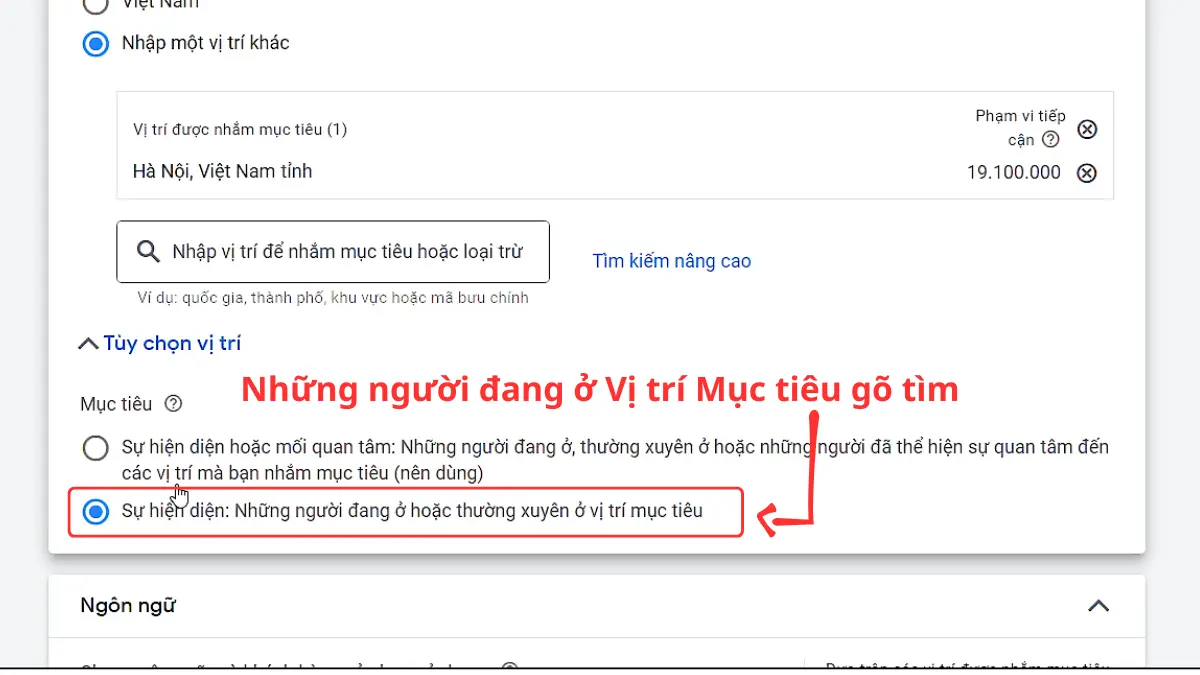
Task: Select the "Việt Nam" radio button
Action: pos(96,5)
